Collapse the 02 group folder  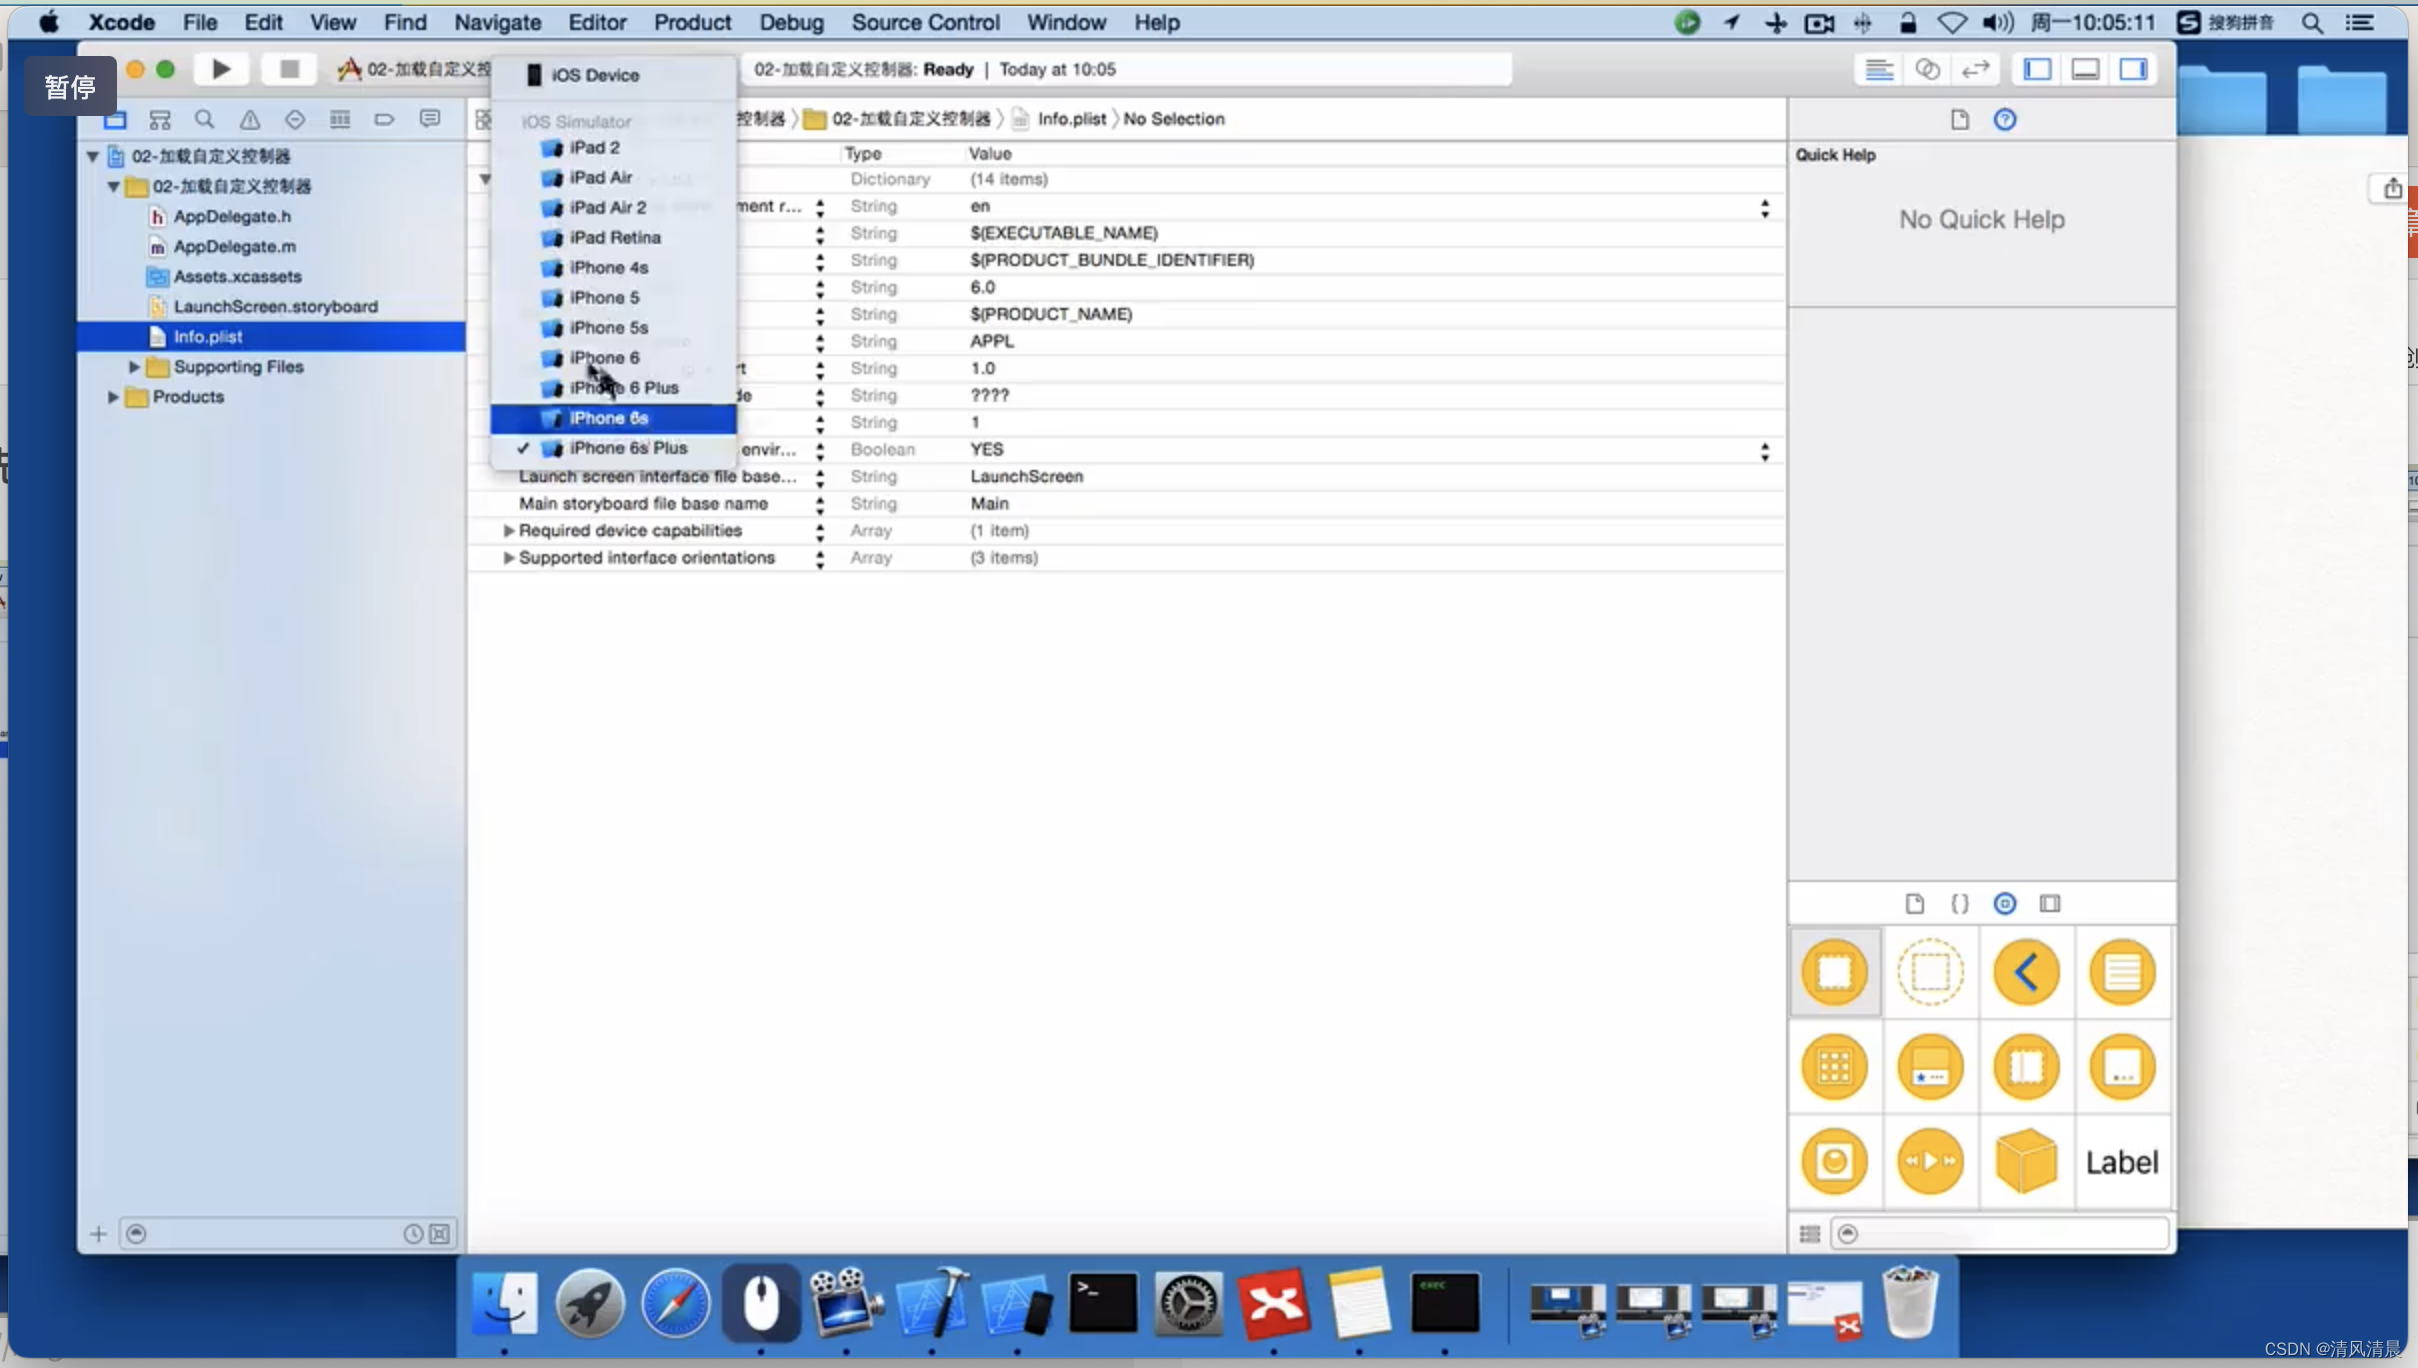click(114, 186)
